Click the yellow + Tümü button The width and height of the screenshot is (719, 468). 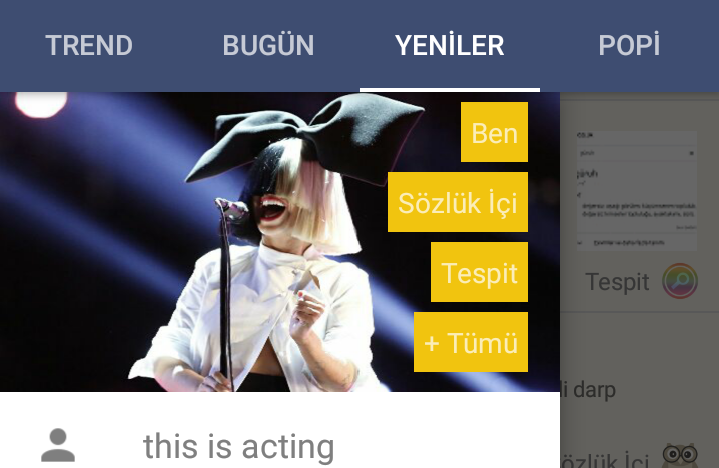(x=470, y=342)
